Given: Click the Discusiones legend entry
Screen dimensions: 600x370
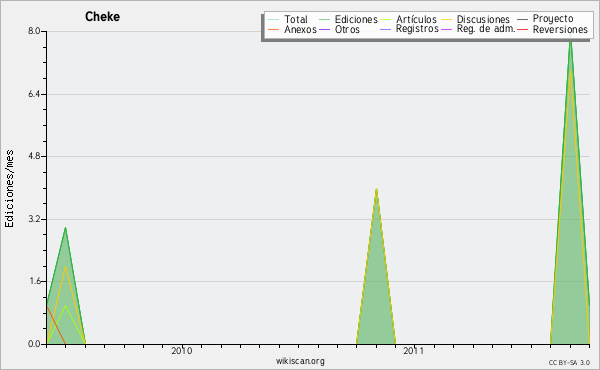Looking at the screenshot, I should coord(476,19).
